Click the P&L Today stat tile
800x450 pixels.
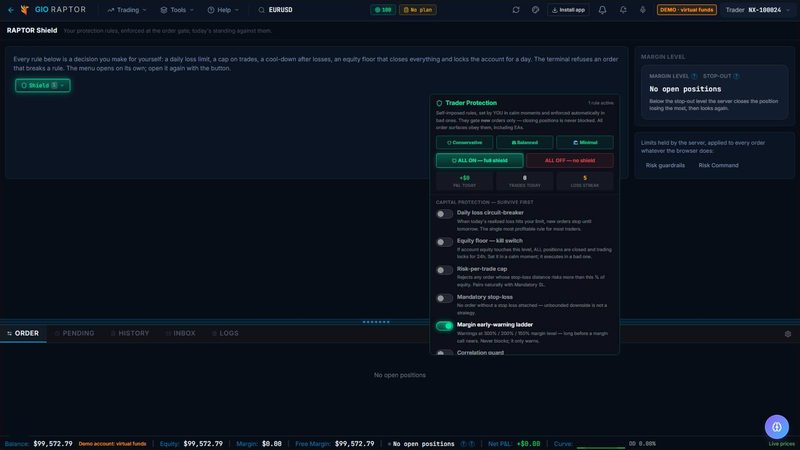click(464, 181)
